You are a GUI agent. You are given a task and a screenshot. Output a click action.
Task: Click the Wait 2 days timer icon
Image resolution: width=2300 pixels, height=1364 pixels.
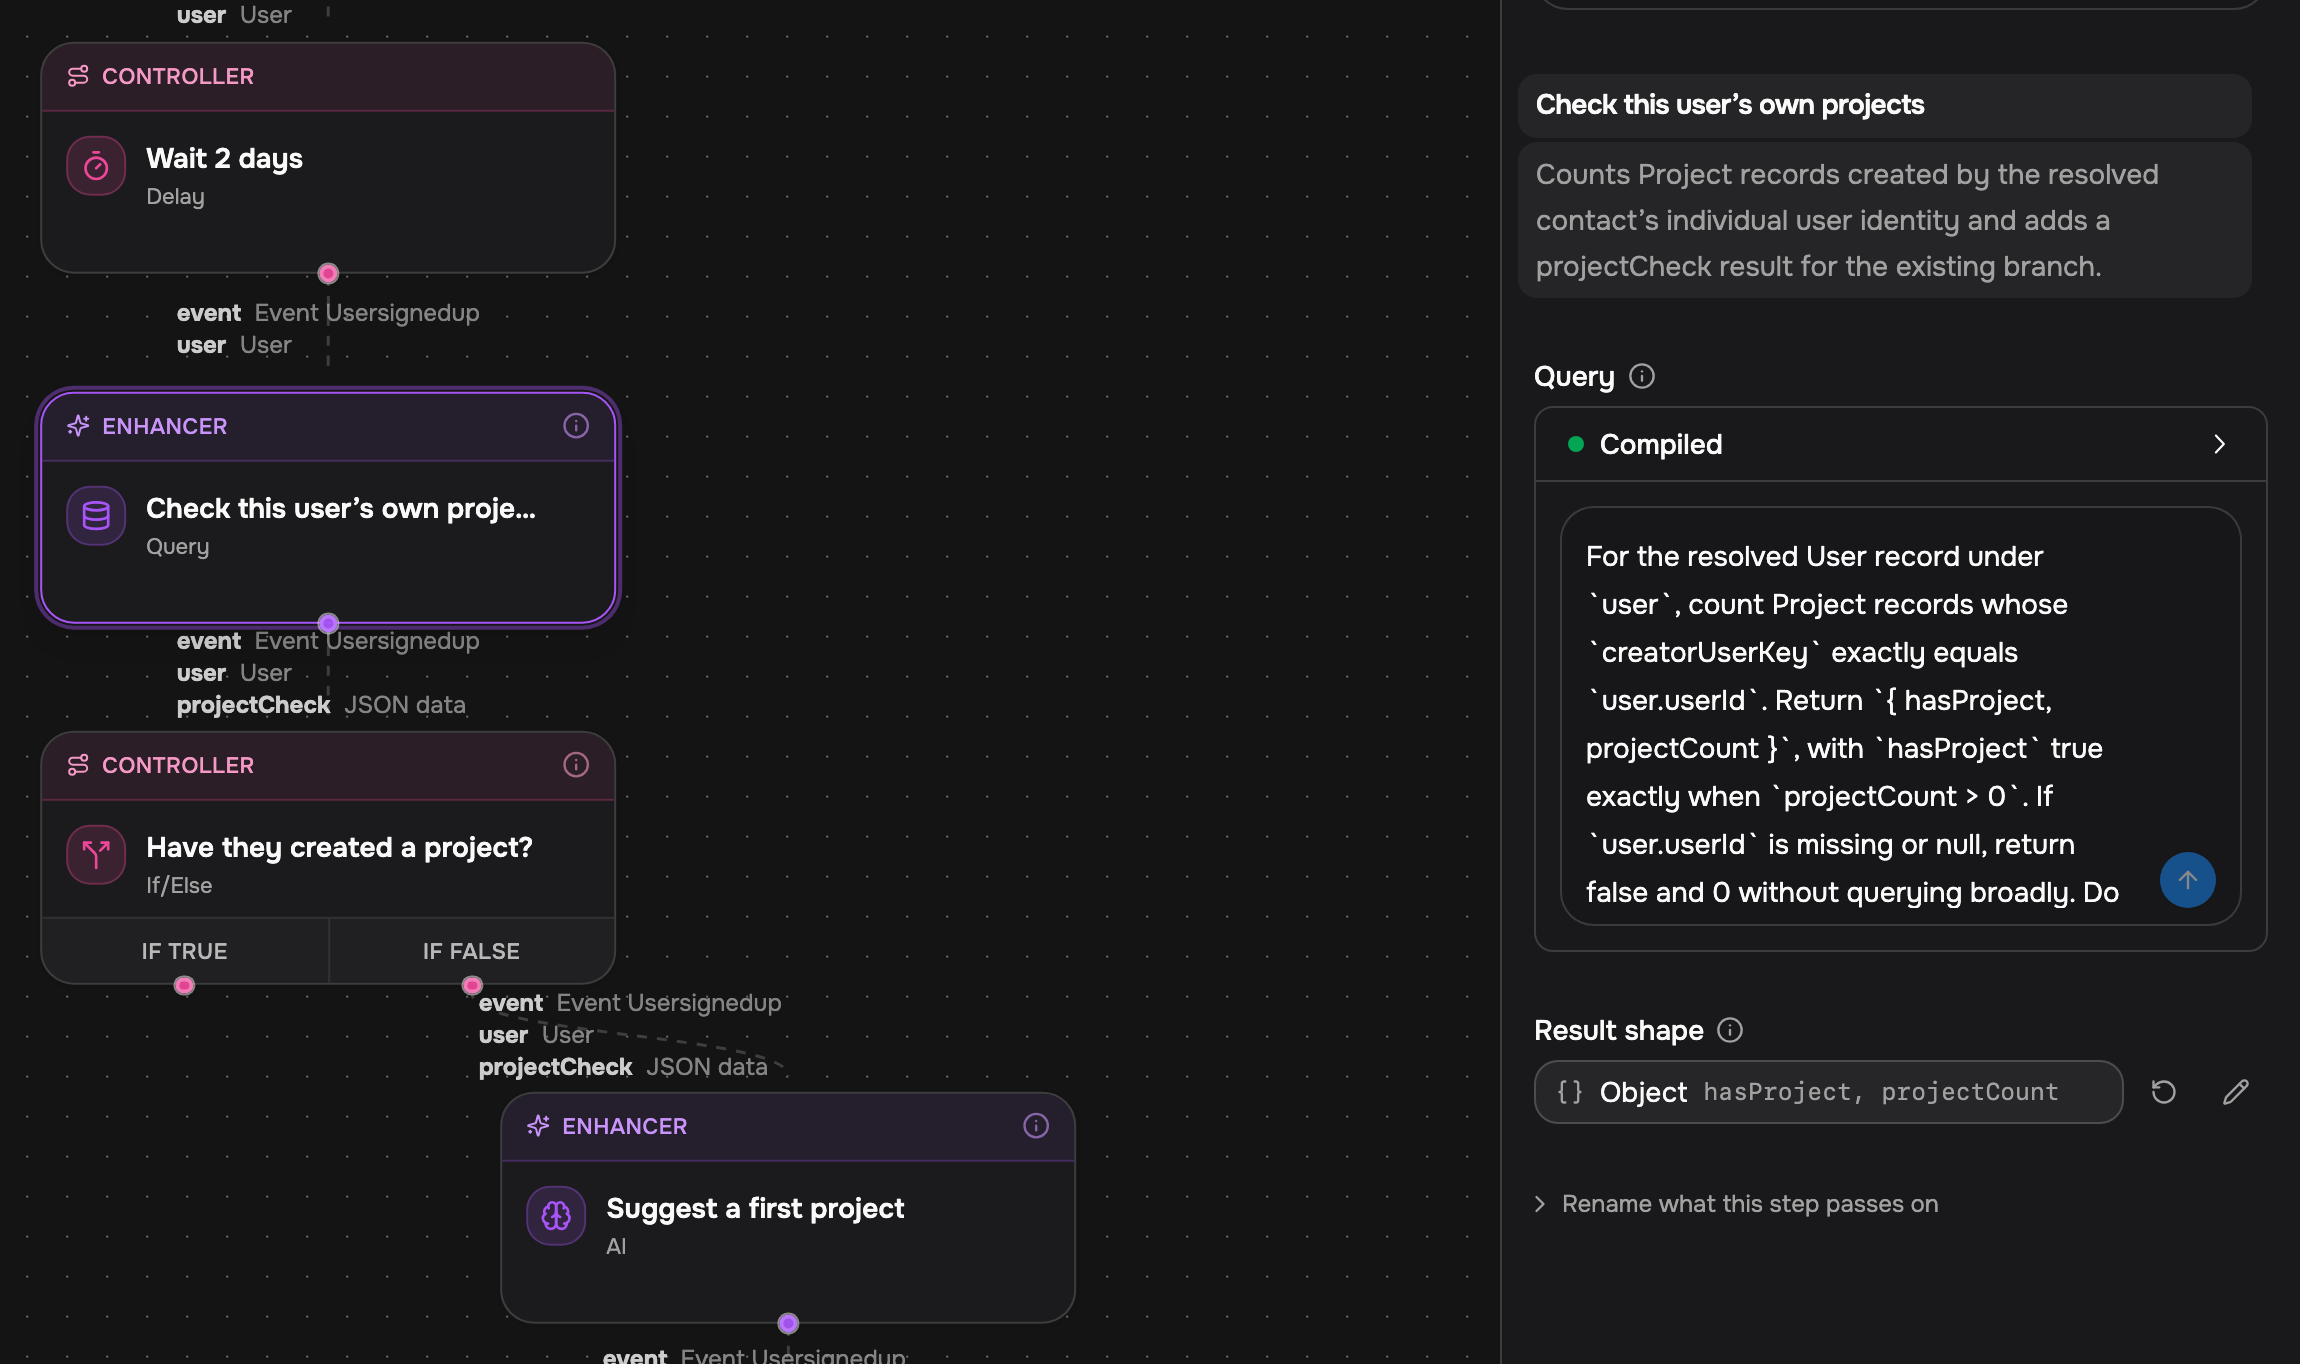point(96,166)
